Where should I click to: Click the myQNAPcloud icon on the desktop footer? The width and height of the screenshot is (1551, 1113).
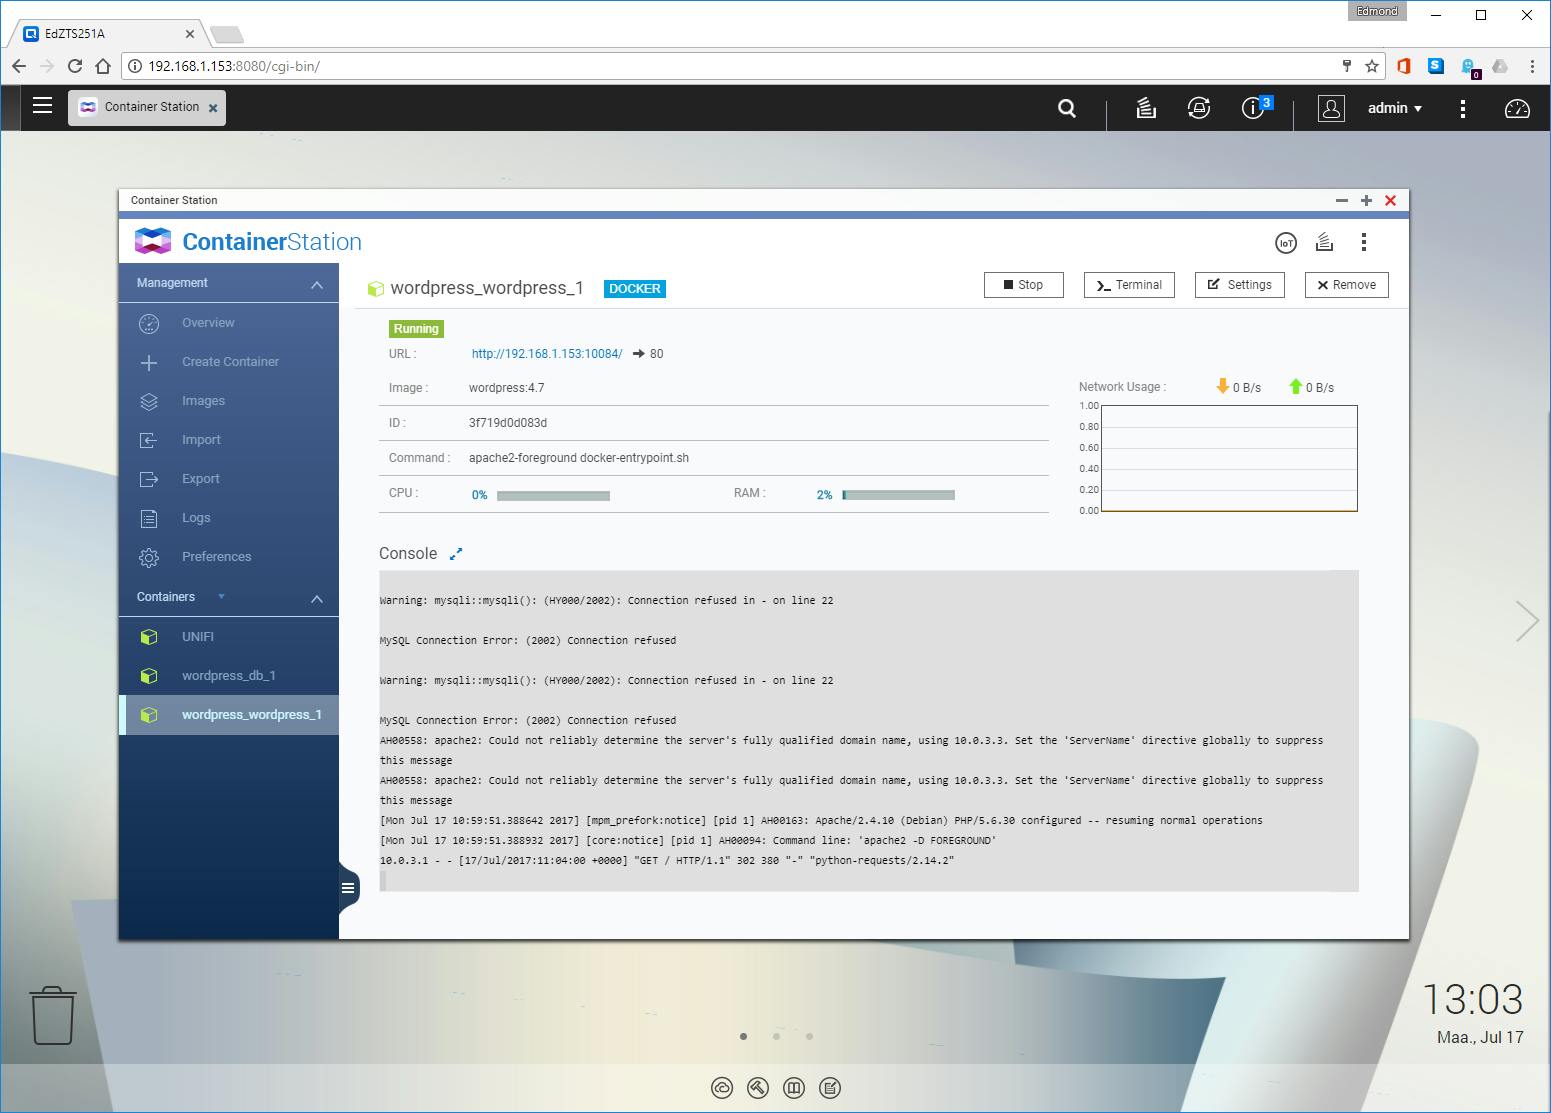click(722, 1088)
